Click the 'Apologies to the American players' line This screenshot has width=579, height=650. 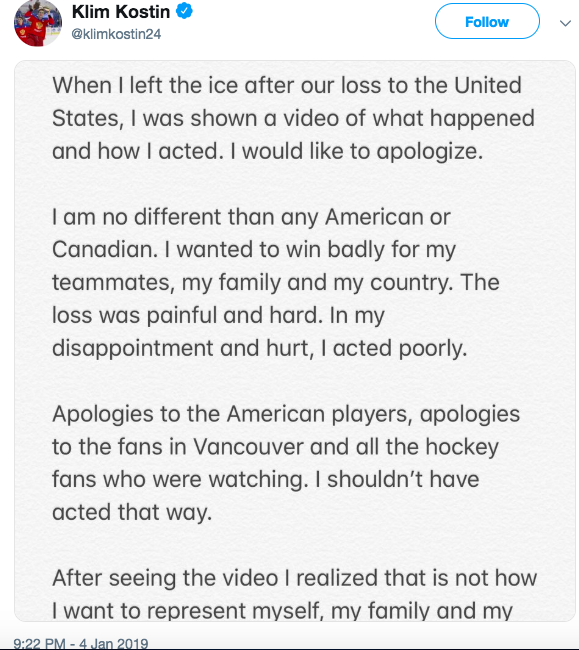point(286,414)
